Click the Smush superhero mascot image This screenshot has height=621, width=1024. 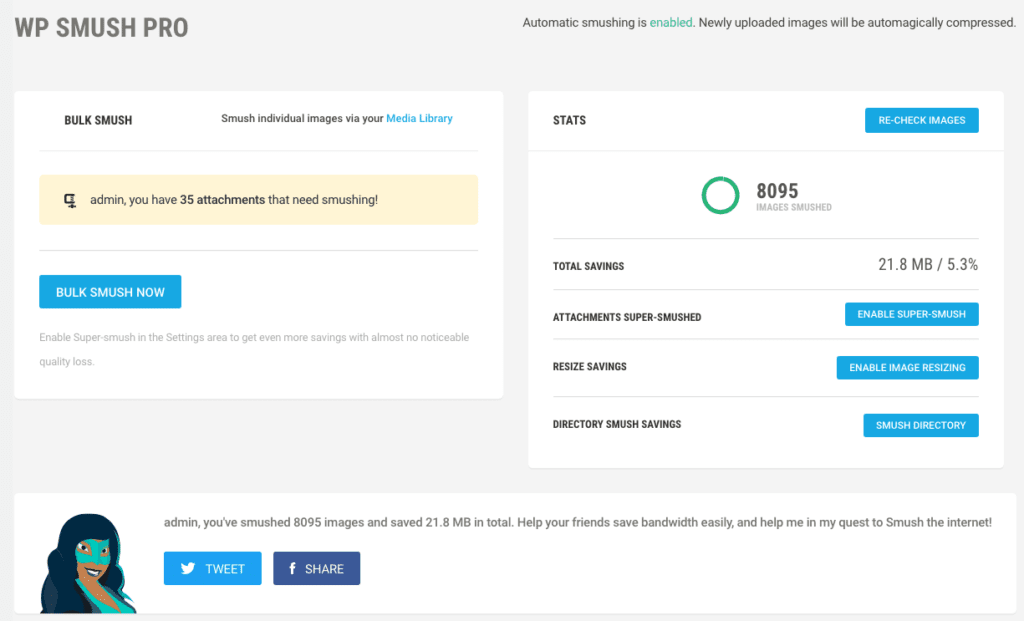click(88, 563)
